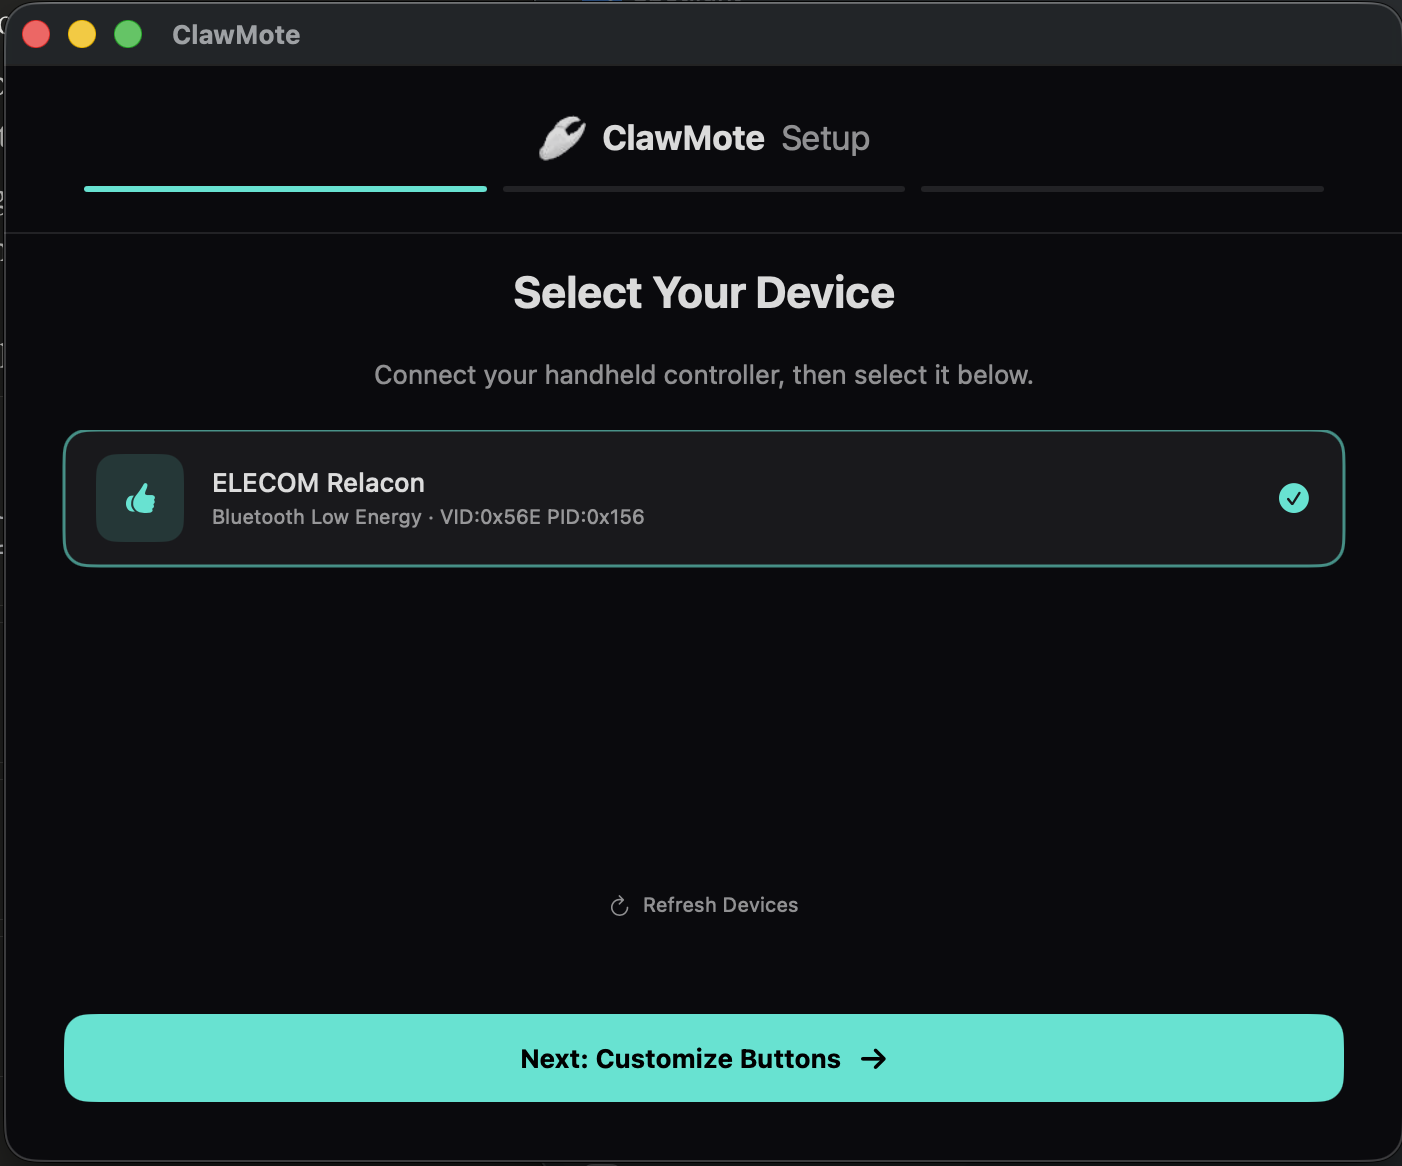This screenshot has height=1166, width=1402.
Task: Maximize the ClawMote window with green button
Action: click(128, 34)
